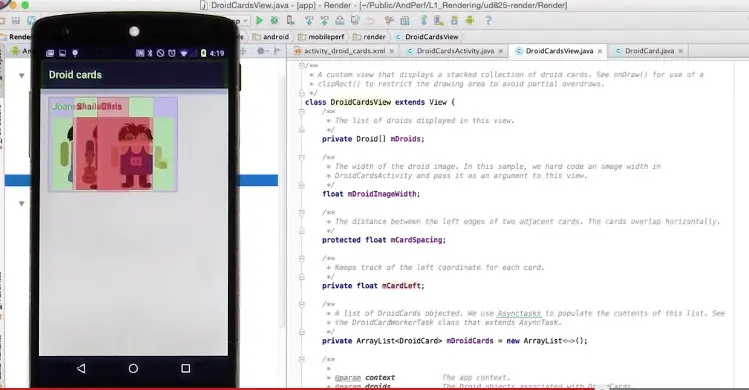
Task: Tap the phone's recent apps square button
Action: pyautogui.click(x=185, y=368)
